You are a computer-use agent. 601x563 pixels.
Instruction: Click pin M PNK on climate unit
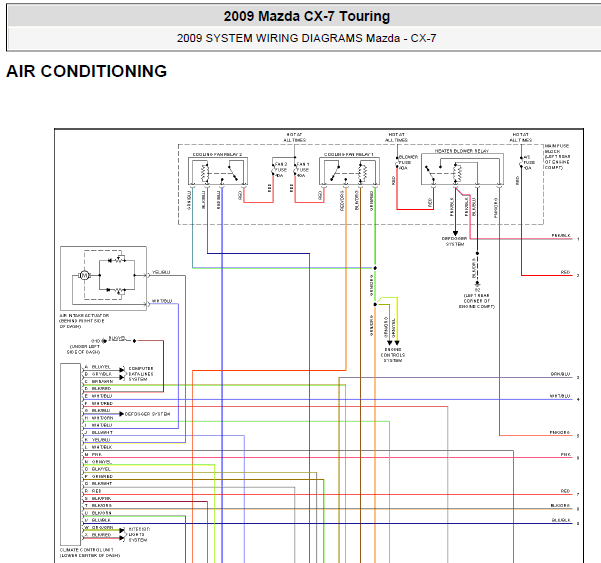(93, 454)
